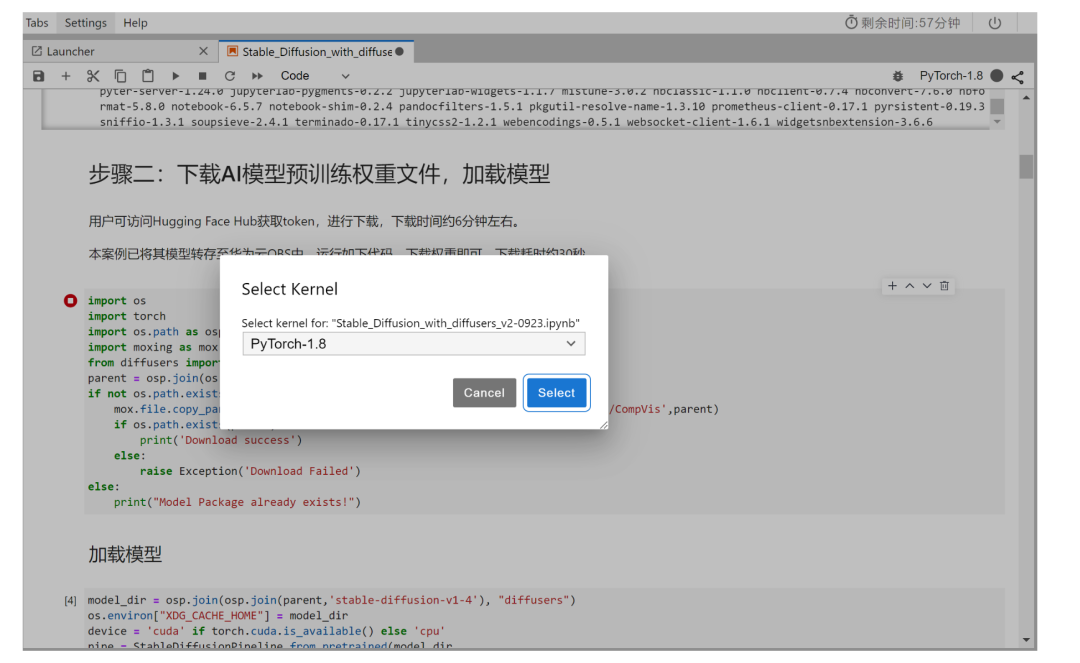Click the 'Model Package already exists!' print line
Image resolution: width=1080 pixels, height=663 pixels.
point(238,502)
